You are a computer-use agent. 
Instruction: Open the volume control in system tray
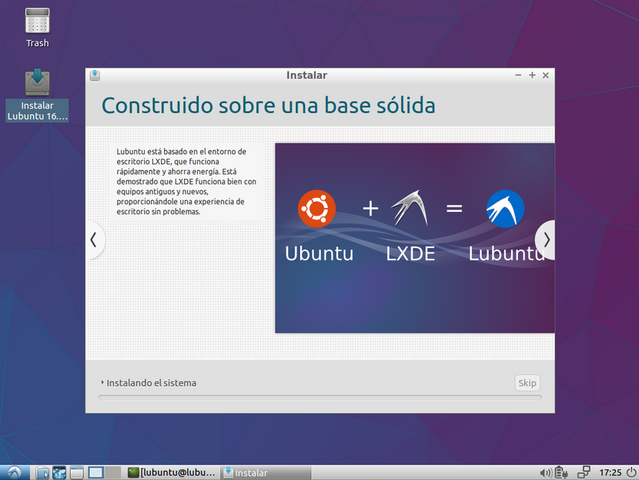545,473
